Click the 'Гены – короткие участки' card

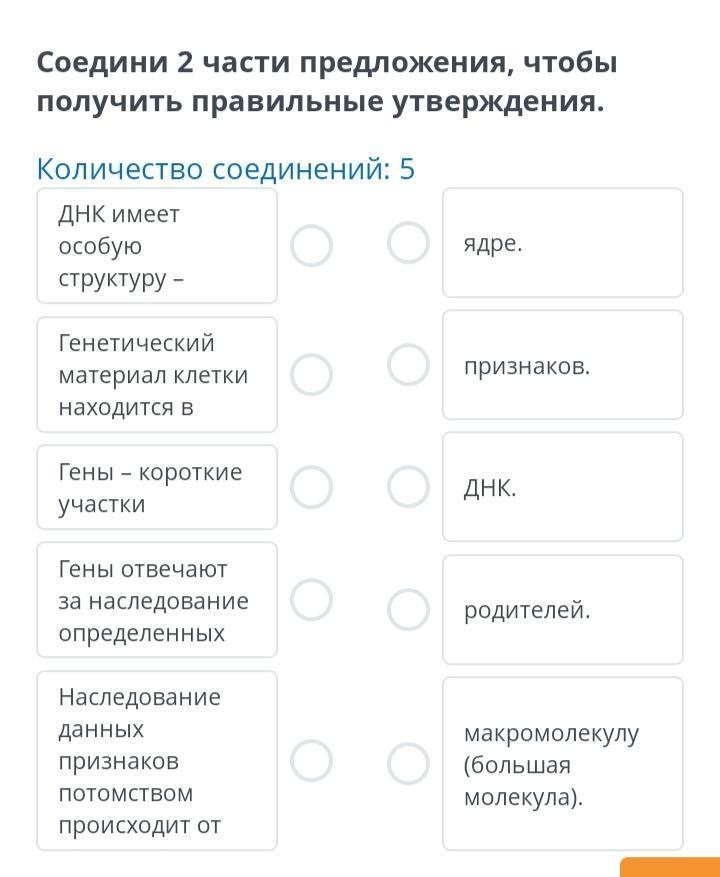pyautogui.click(x=156, y=487)
